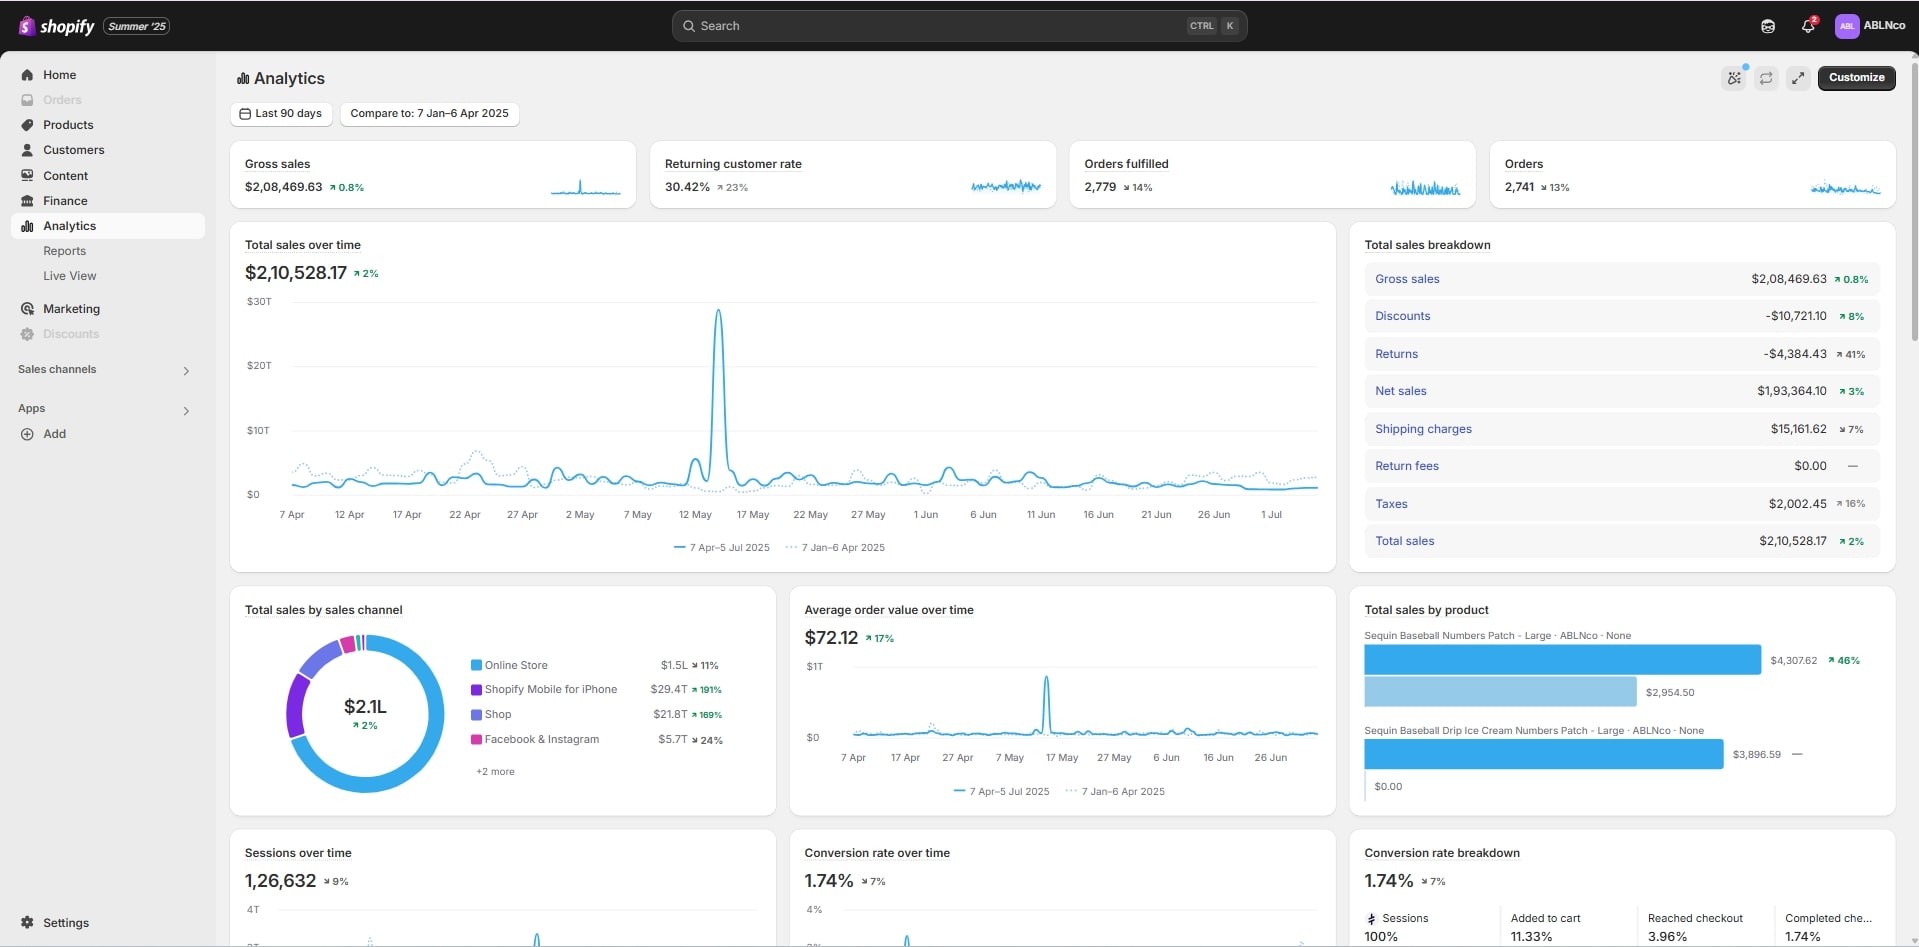
Task: Open the Live View submenu item
Action: click(x=70, y=276)
